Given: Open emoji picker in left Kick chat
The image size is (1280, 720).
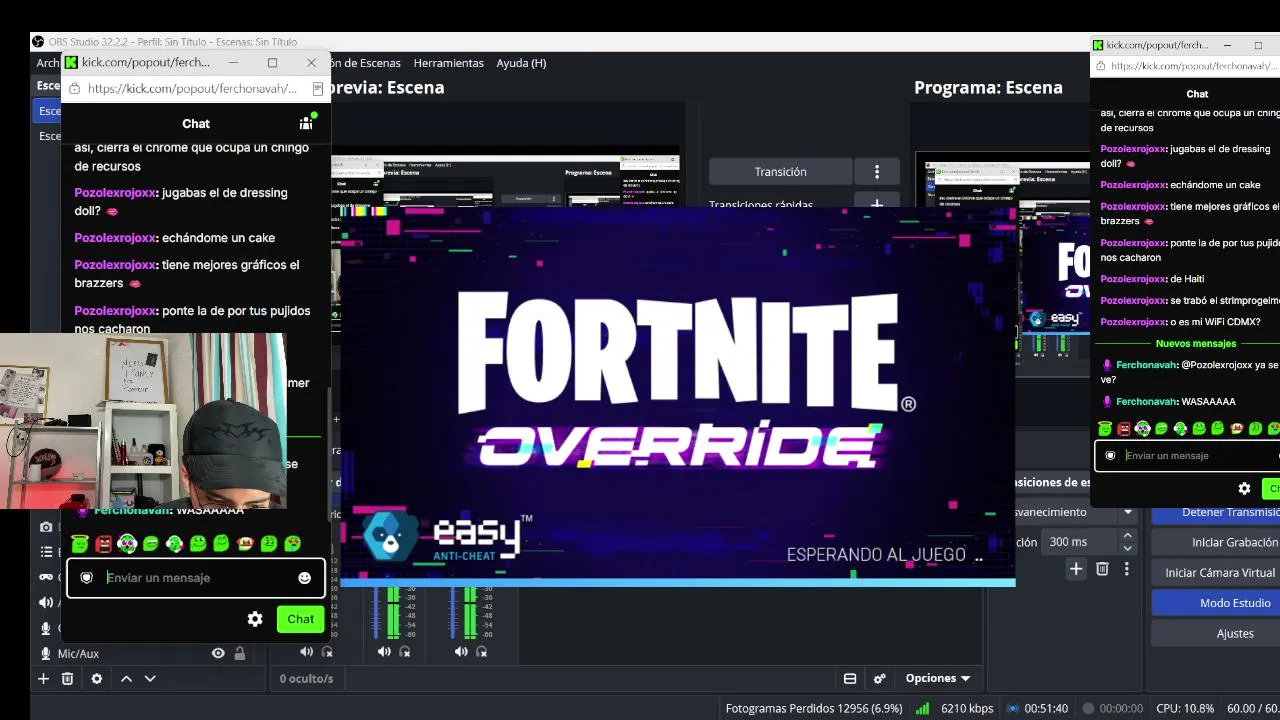Looking at the screenshot, I should click(x=304, y=578).
